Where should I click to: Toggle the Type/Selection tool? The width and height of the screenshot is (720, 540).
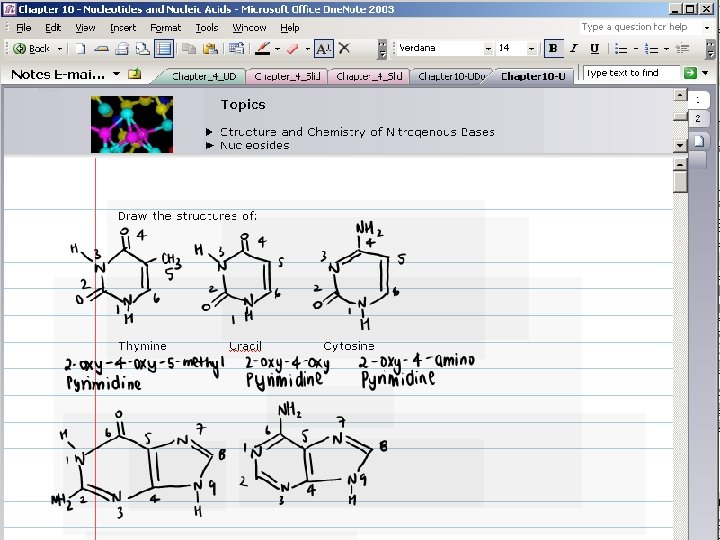[x=324, y=49]
